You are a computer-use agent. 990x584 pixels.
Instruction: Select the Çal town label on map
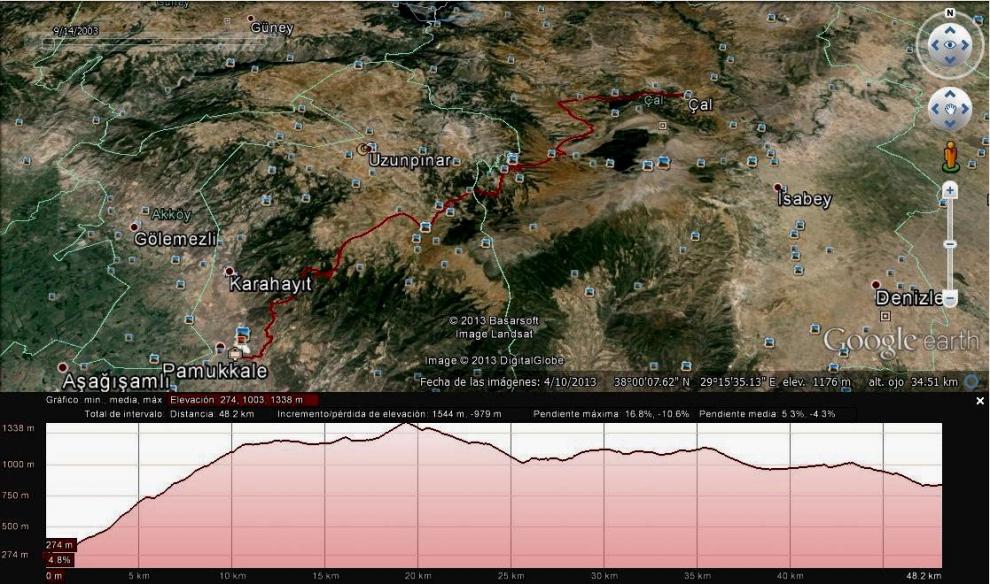tap(702, 103)
